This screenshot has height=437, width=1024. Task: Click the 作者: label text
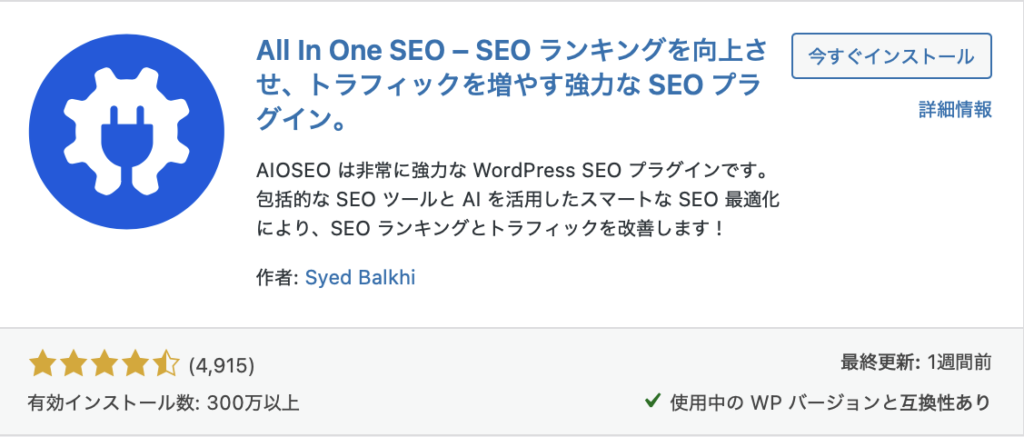[x=270, y=278]
